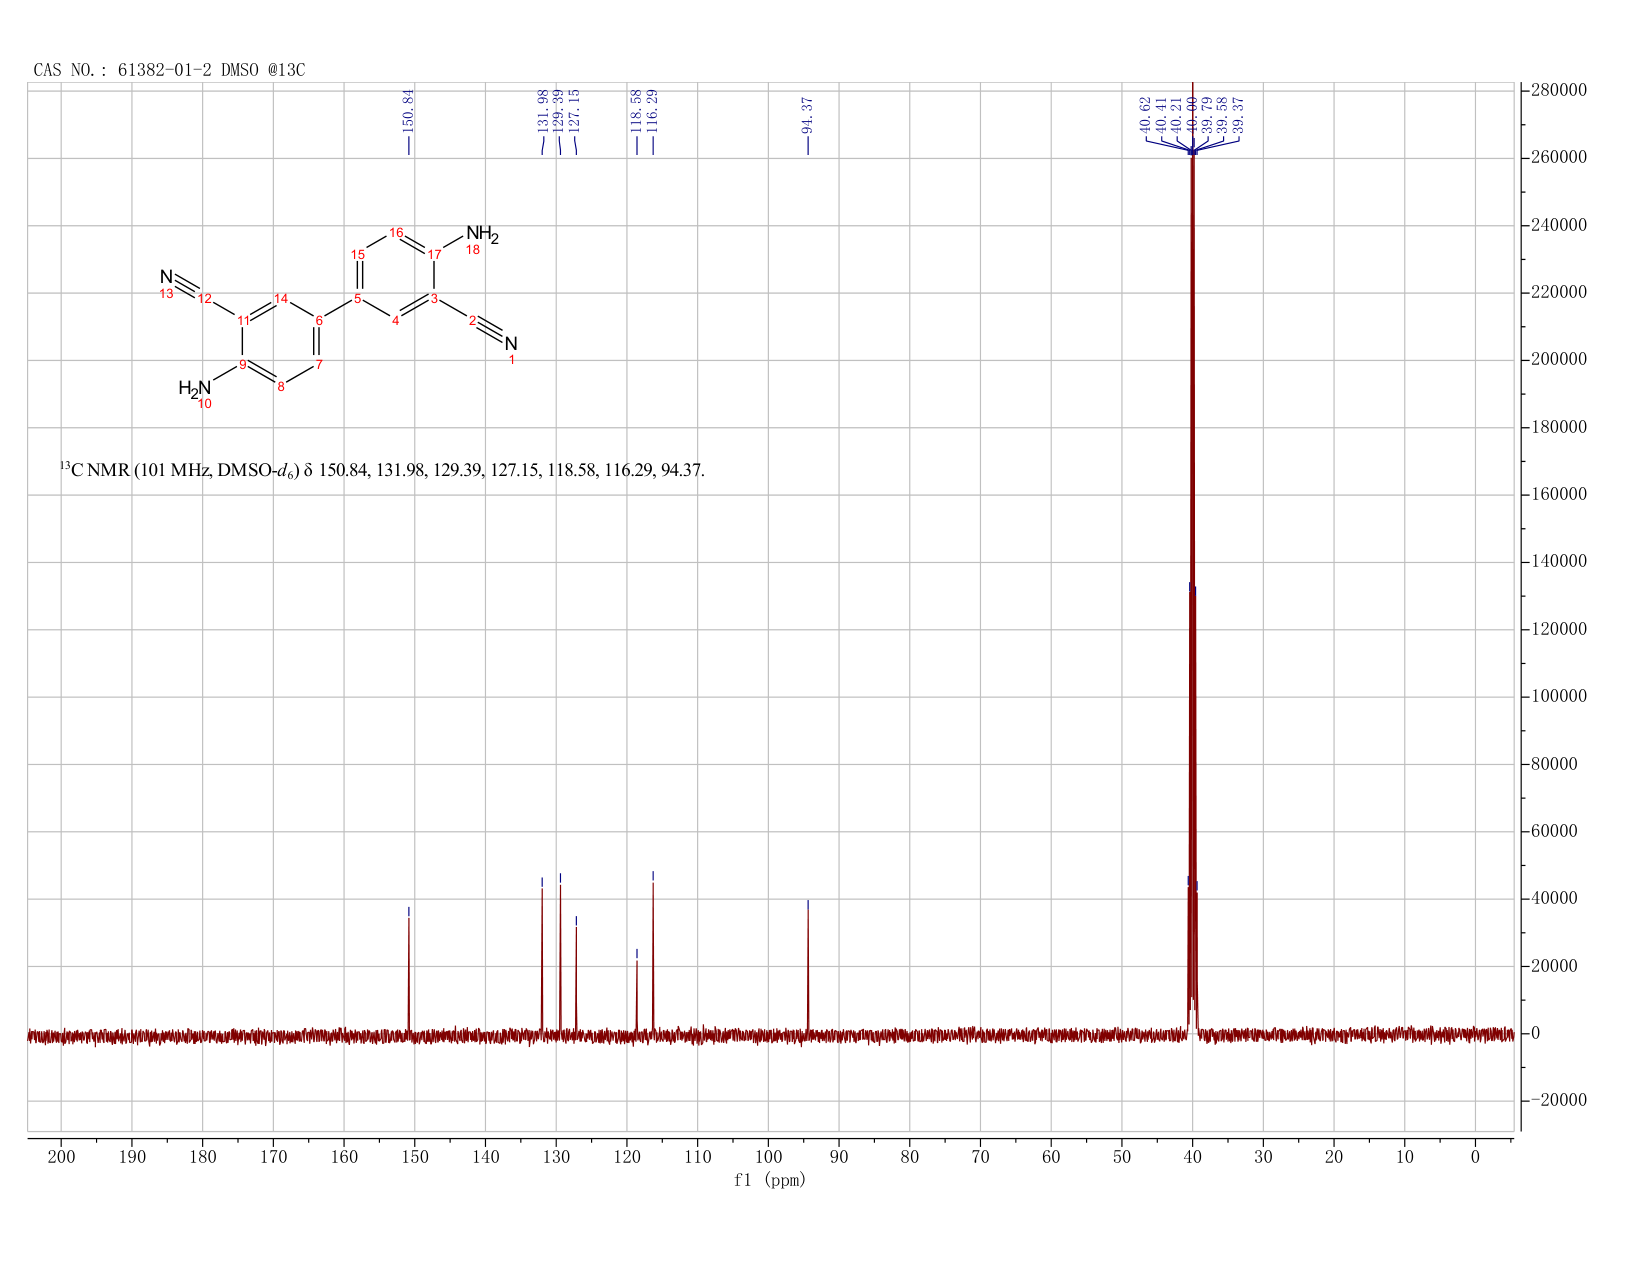This screenshot has width=1650, height=1275.
Task: Select the 94.37 ppm peak label
Action: (x=808, y=115)
